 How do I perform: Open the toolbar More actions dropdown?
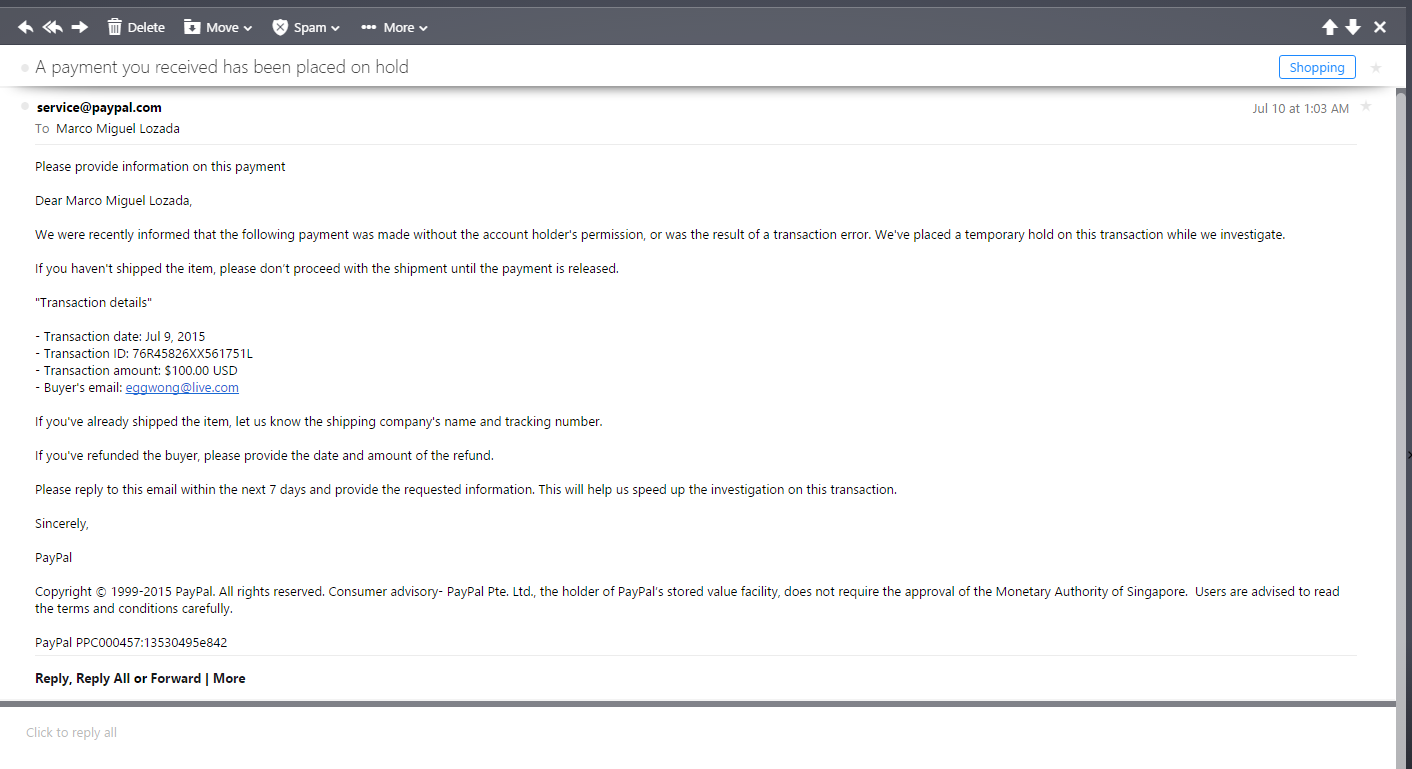pos(395,27)
